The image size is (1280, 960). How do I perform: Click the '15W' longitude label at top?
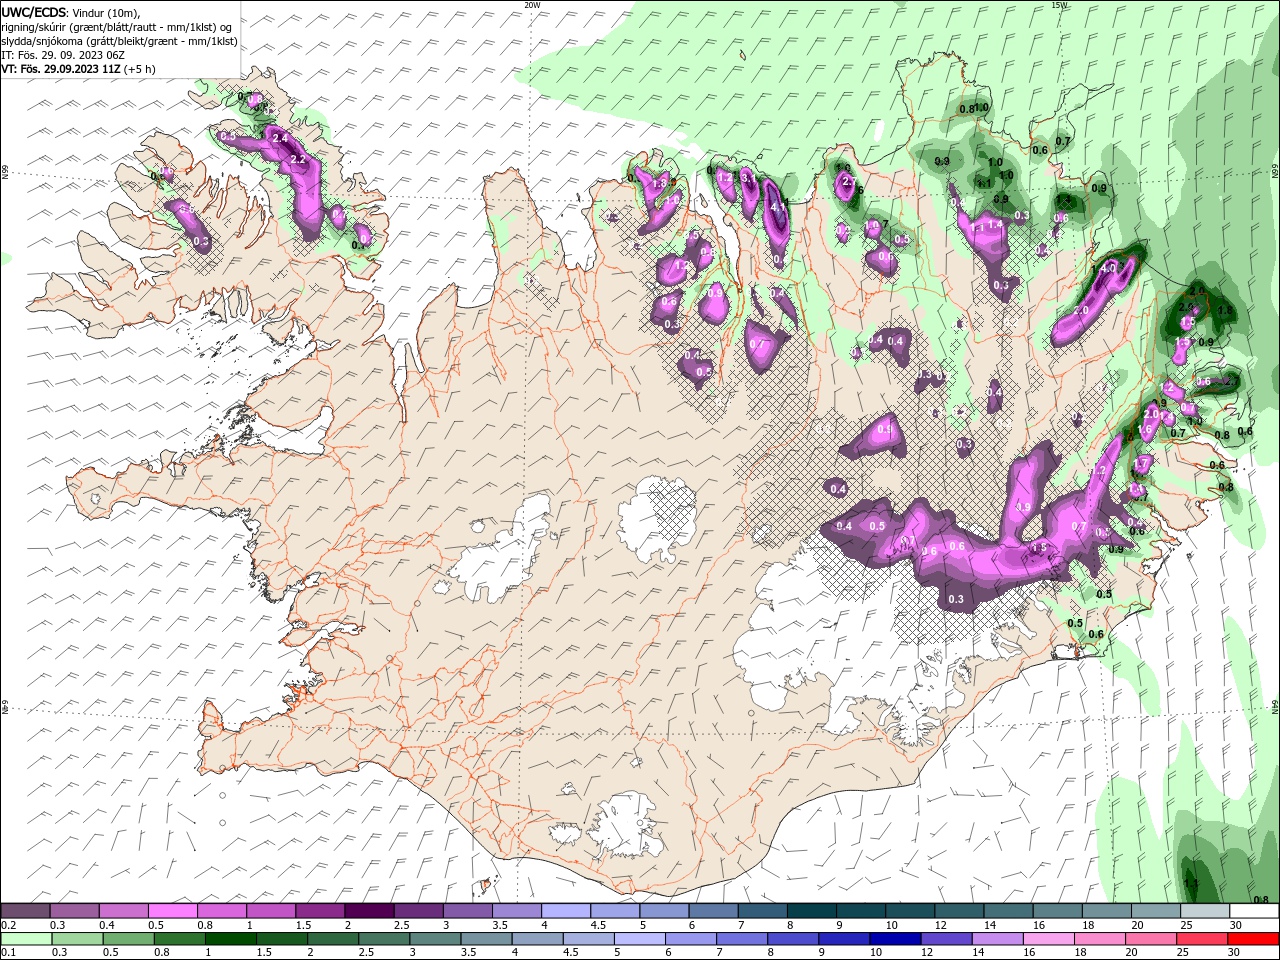1059,5
